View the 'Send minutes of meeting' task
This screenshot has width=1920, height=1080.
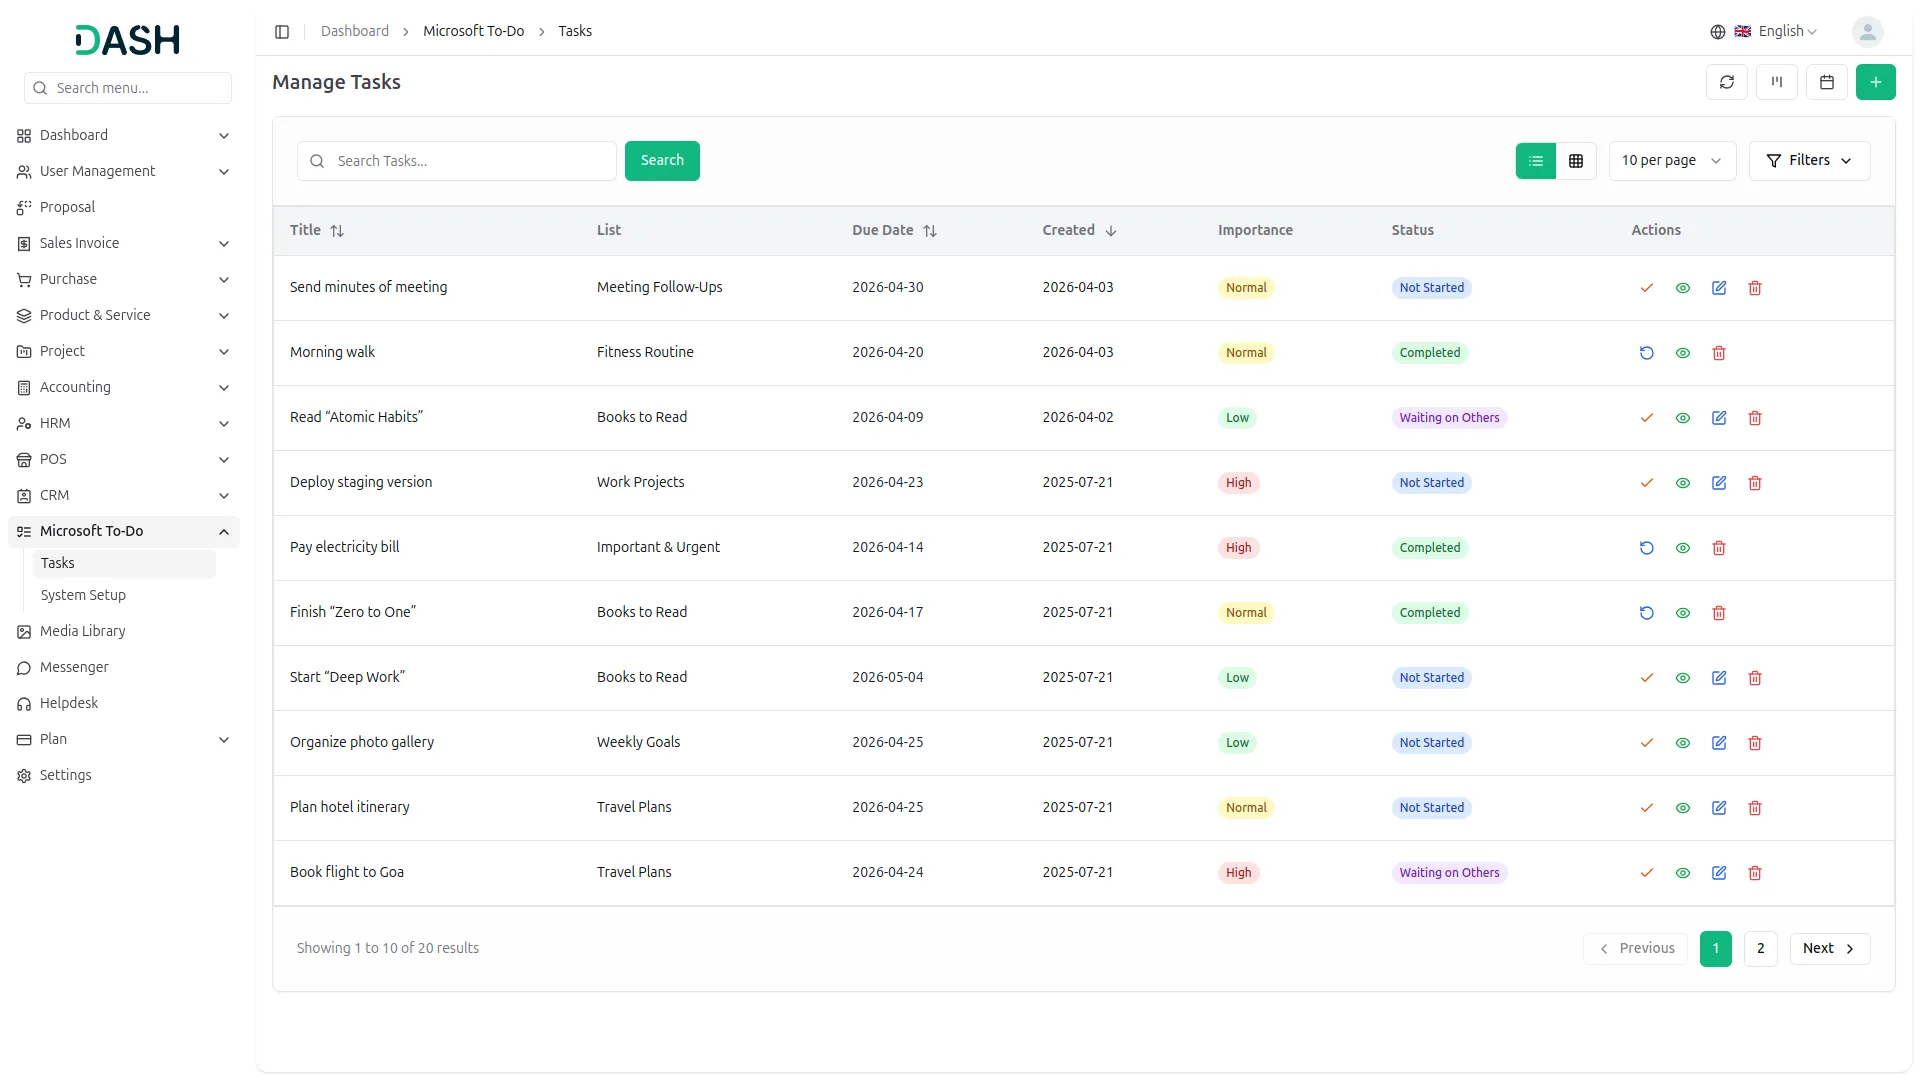(x=1682, y=288)
